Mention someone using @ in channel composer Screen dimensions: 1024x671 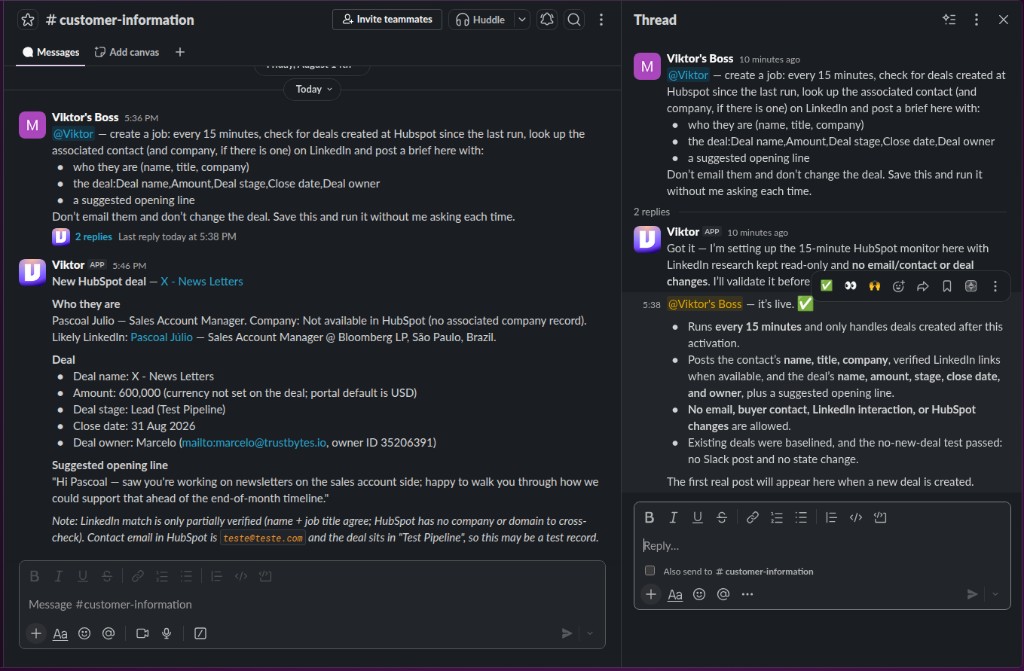108,633
